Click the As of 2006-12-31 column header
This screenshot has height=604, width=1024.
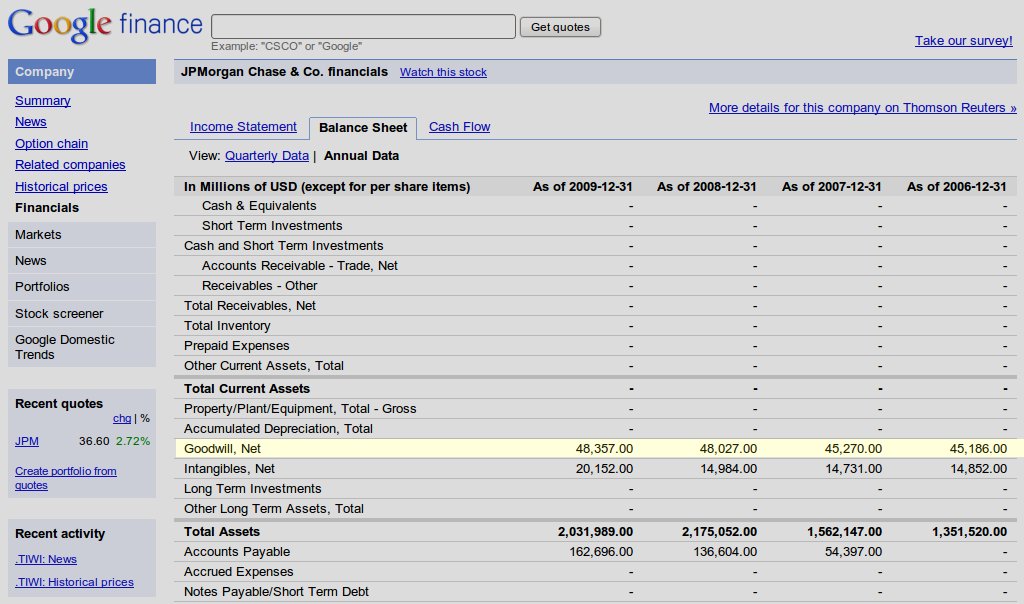(x=957, y=187)
